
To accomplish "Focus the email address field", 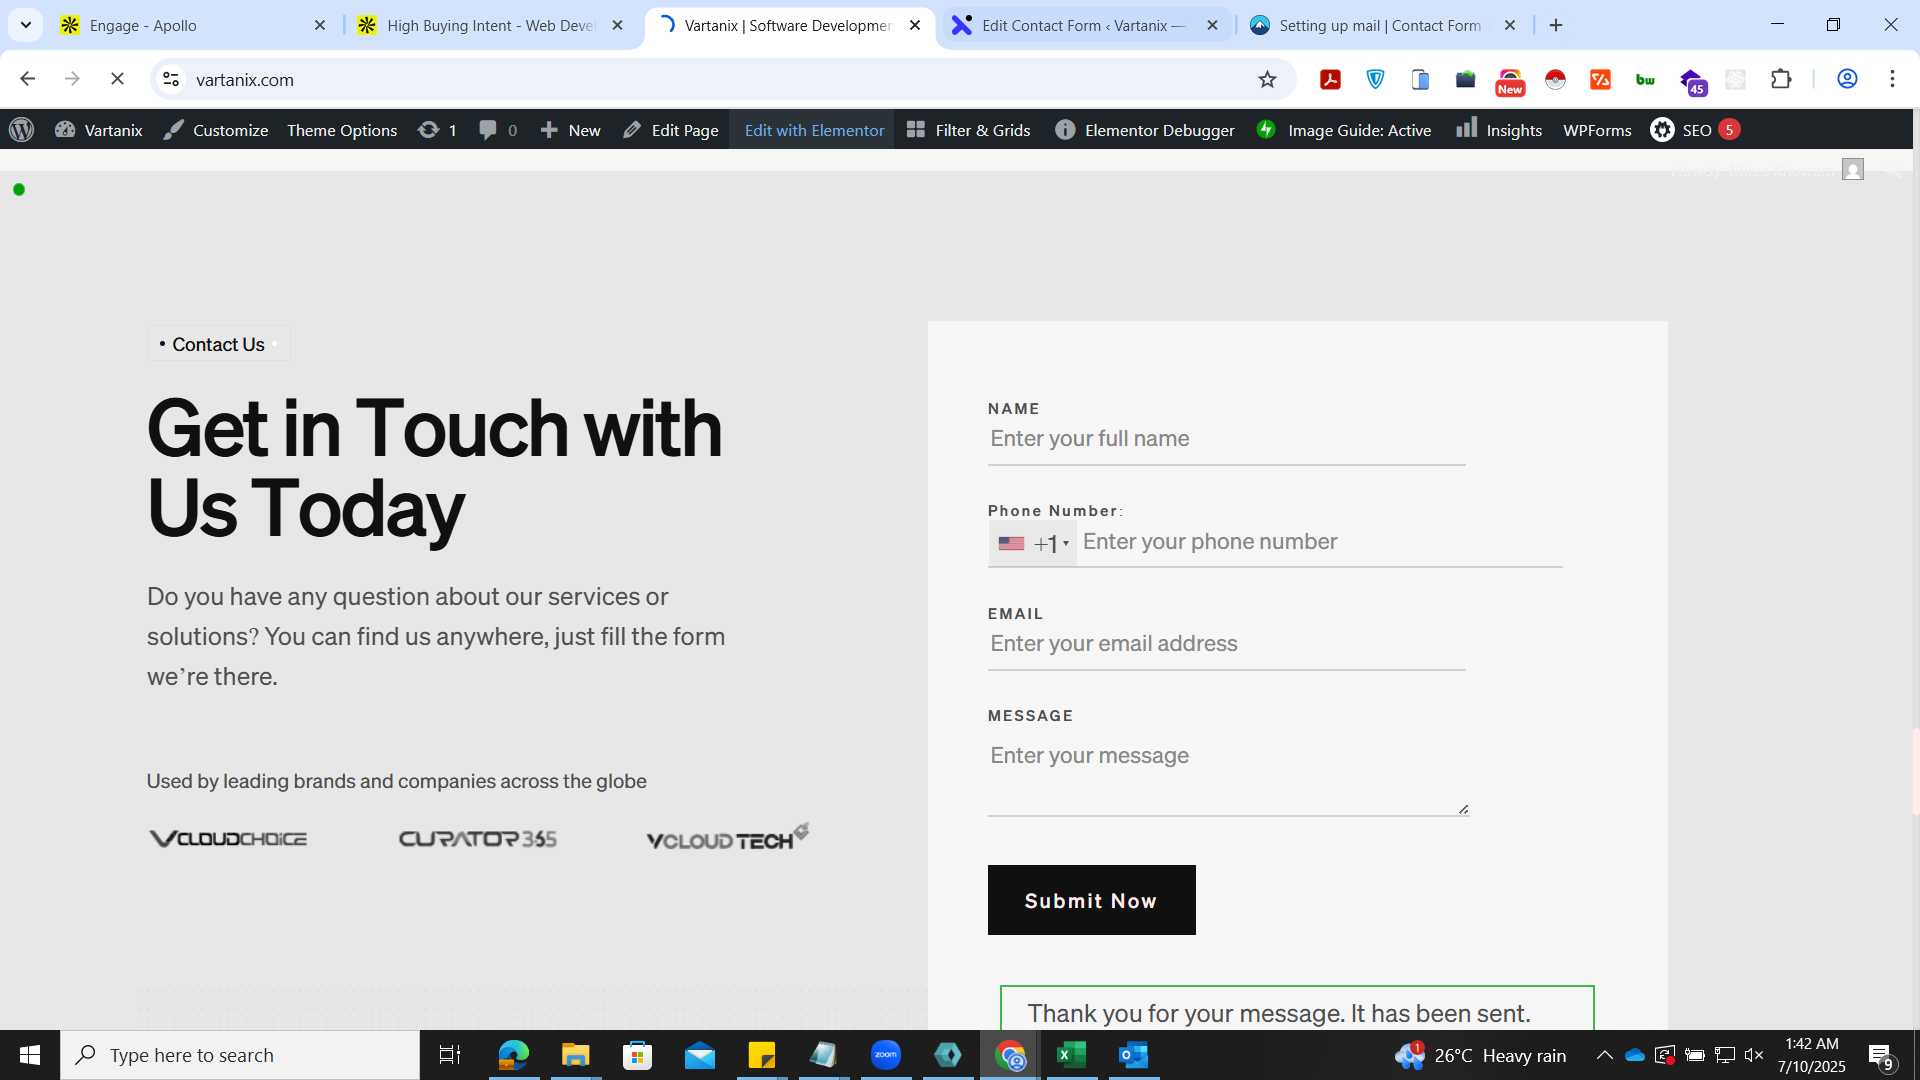I will [1227, 644].
